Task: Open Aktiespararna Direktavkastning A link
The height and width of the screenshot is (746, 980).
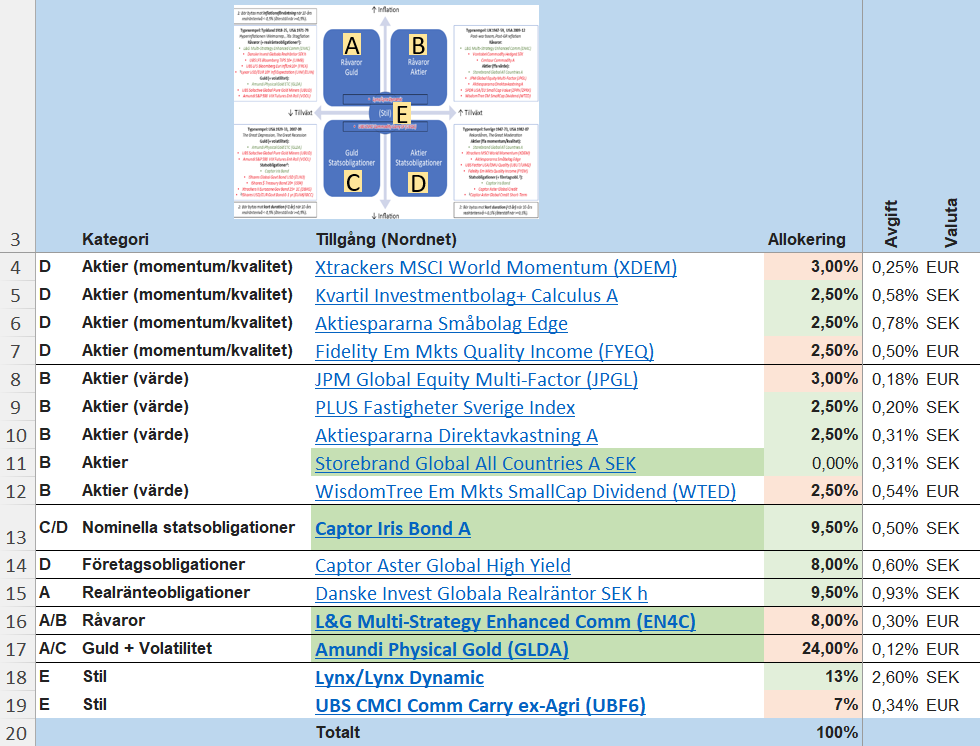Action: click(x=456, y=435)
